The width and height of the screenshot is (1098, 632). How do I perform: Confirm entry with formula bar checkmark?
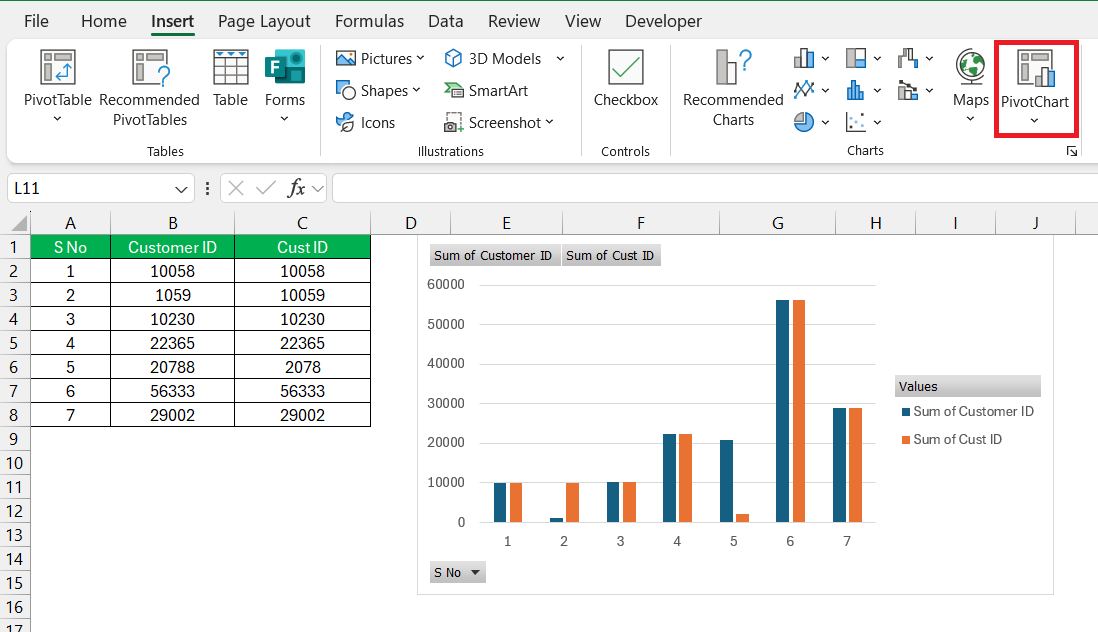265,188
